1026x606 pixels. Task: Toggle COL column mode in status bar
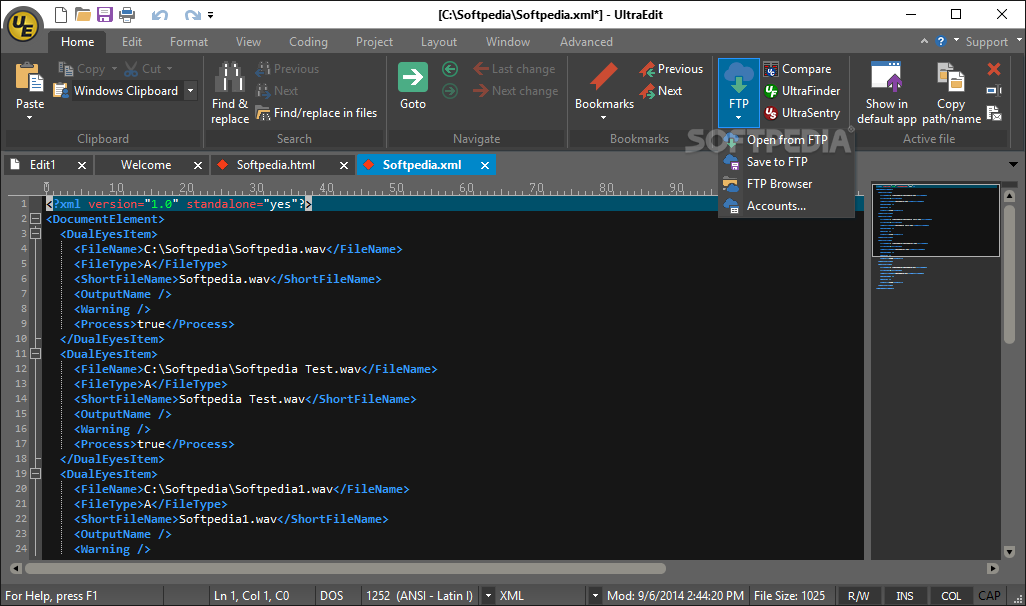(x=951, y=596)
